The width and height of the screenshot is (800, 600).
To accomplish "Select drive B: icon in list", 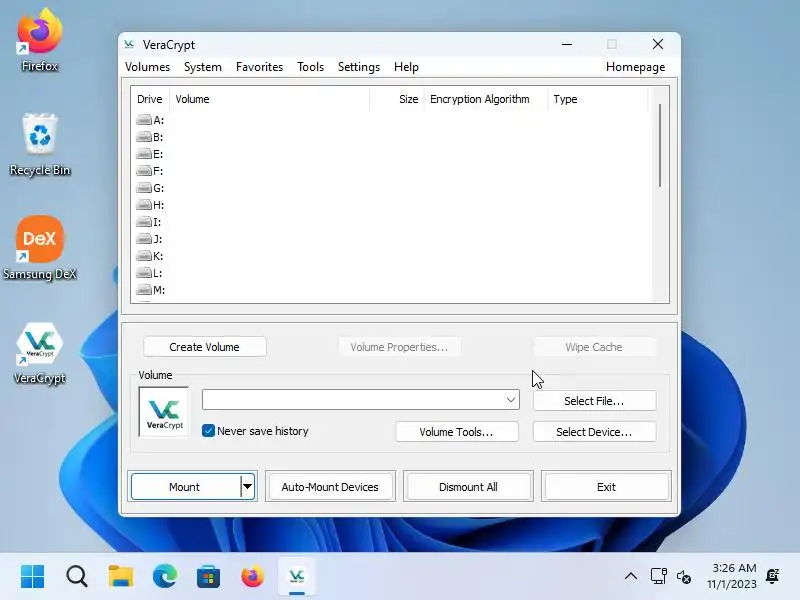I will pyautogui.click(x=144, y=137).
